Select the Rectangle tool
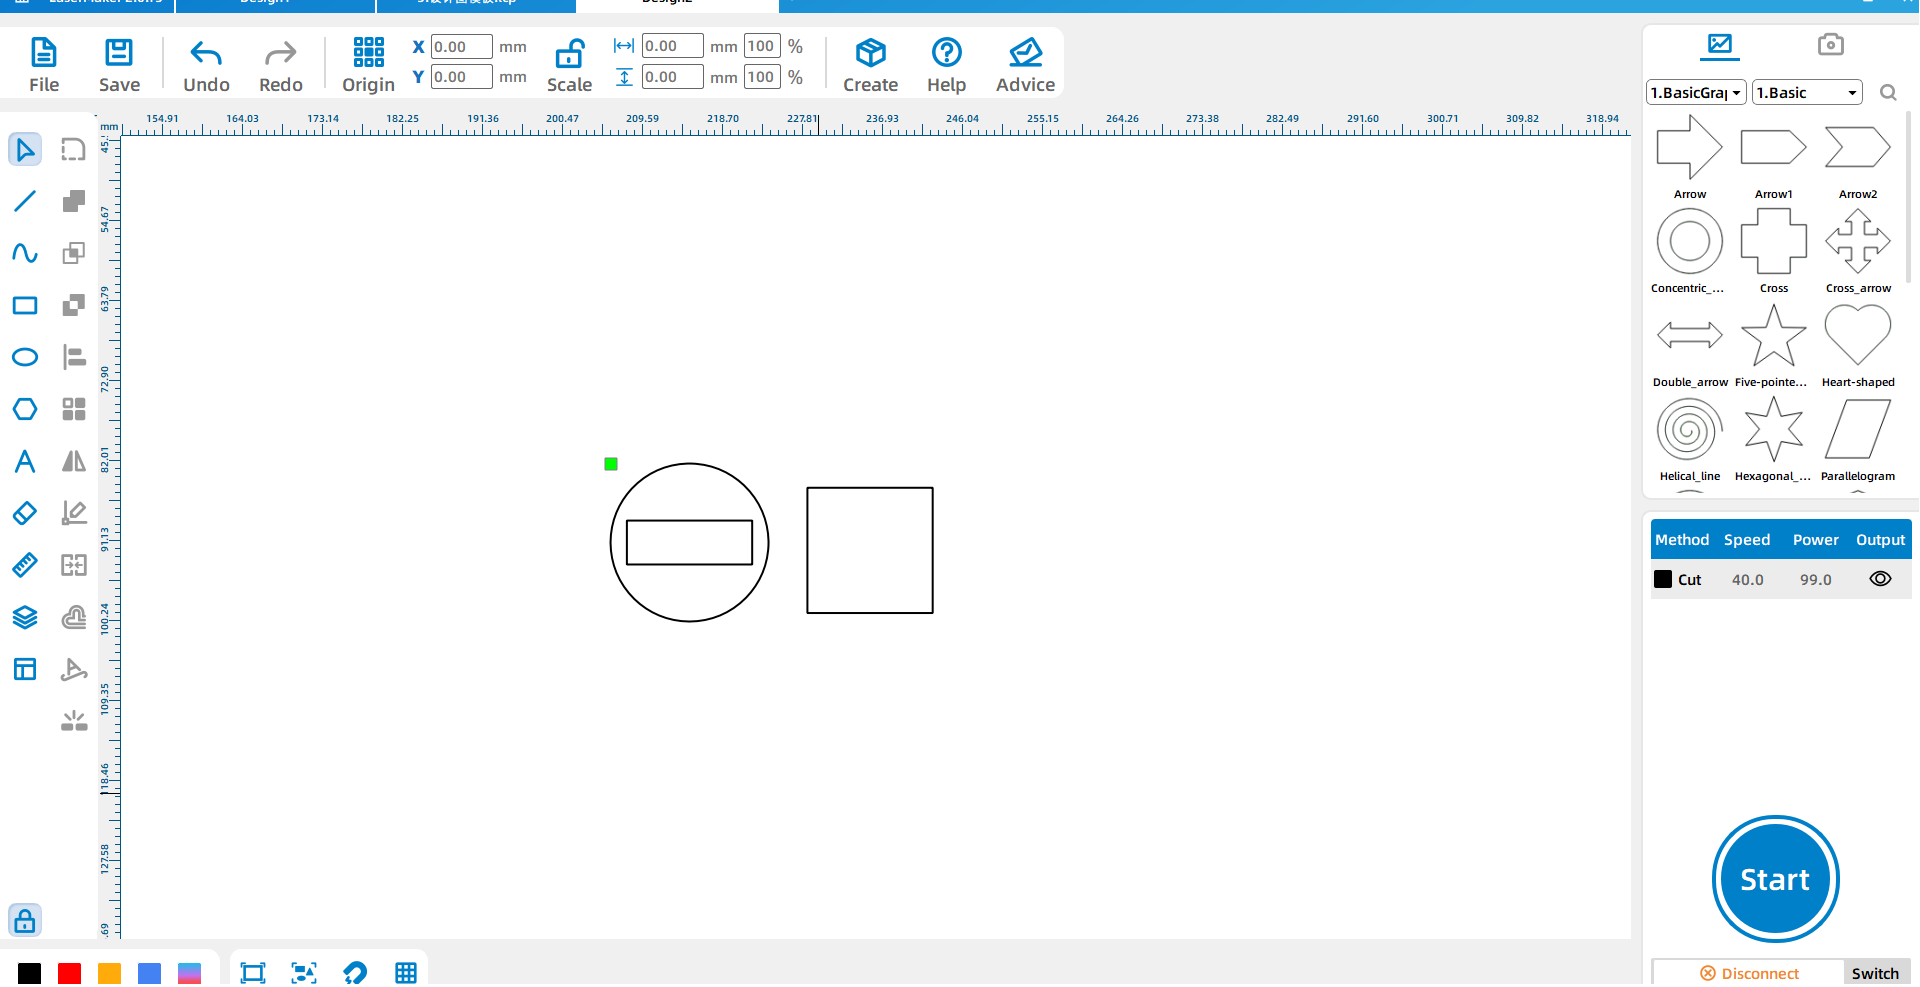Screen dimensions: 1920x987 pos(25,305)
